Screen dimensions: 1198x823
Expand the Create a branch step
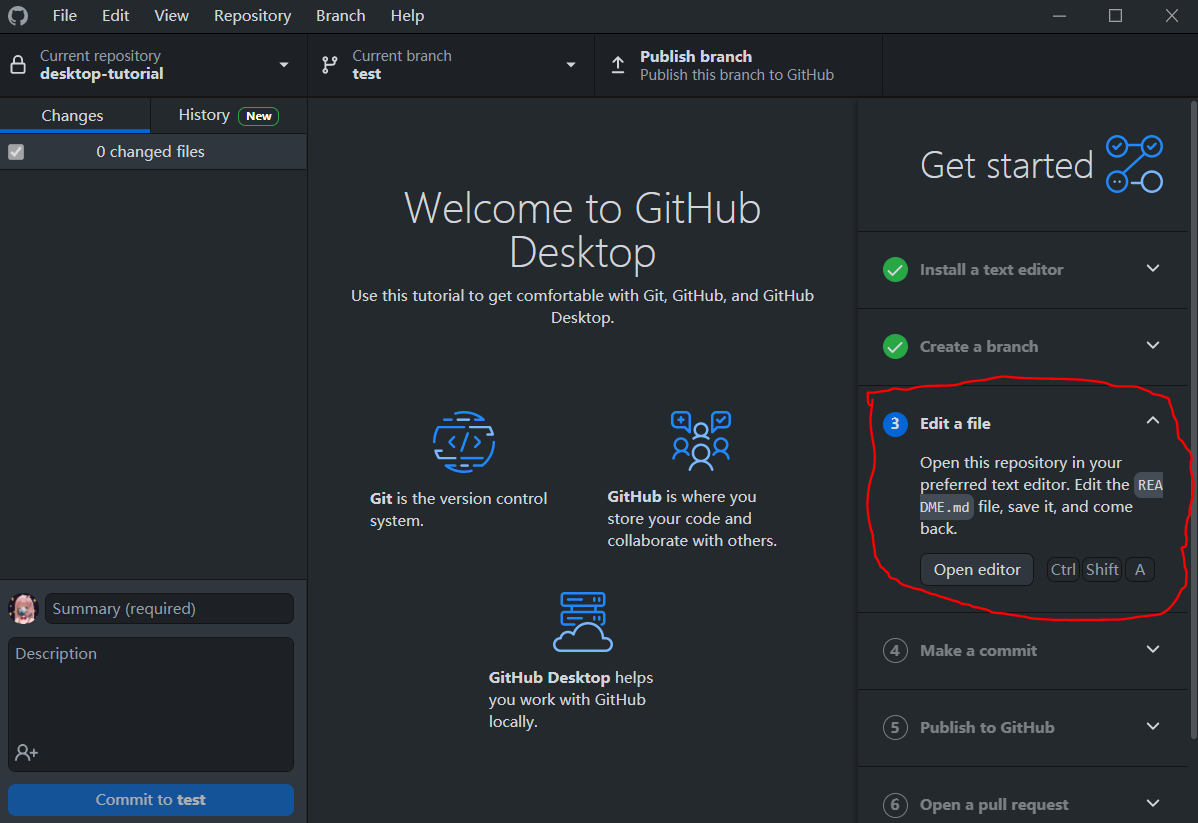1153,345
